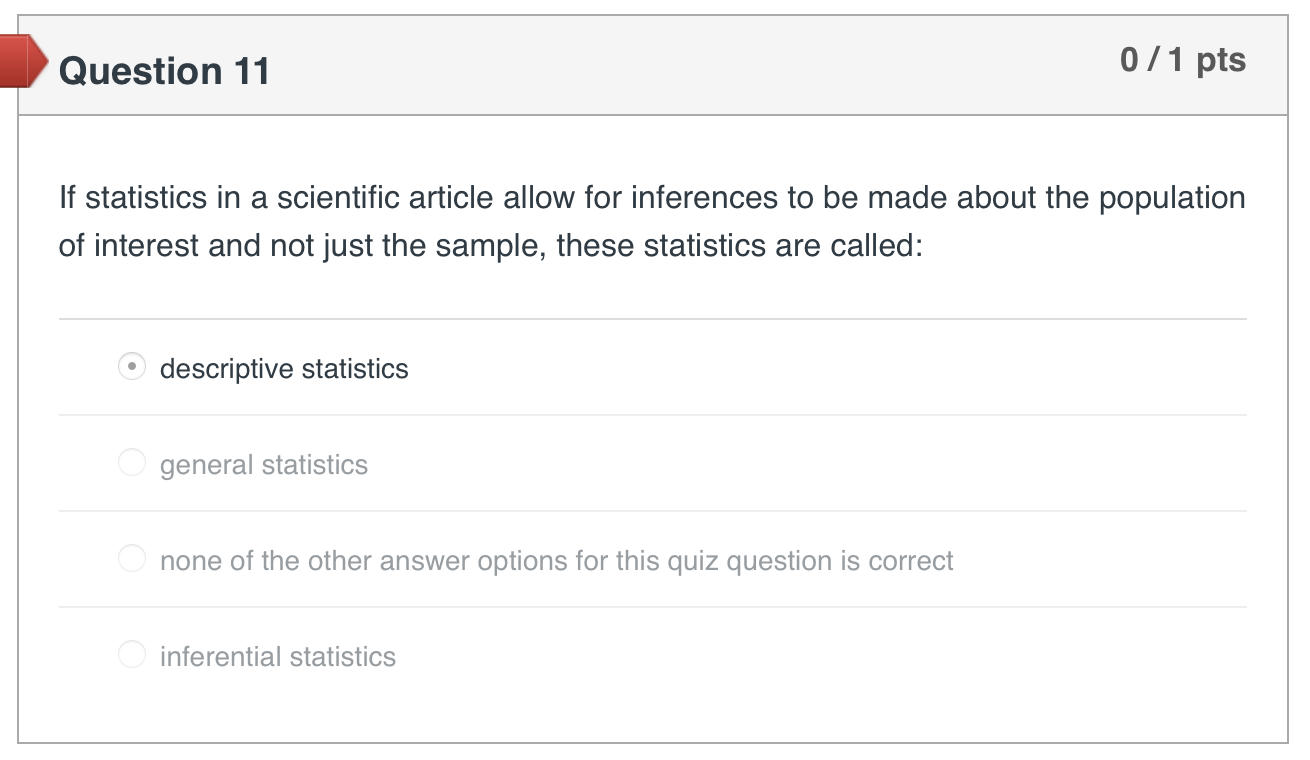Select the "inferential statistics" radio button

131,654
